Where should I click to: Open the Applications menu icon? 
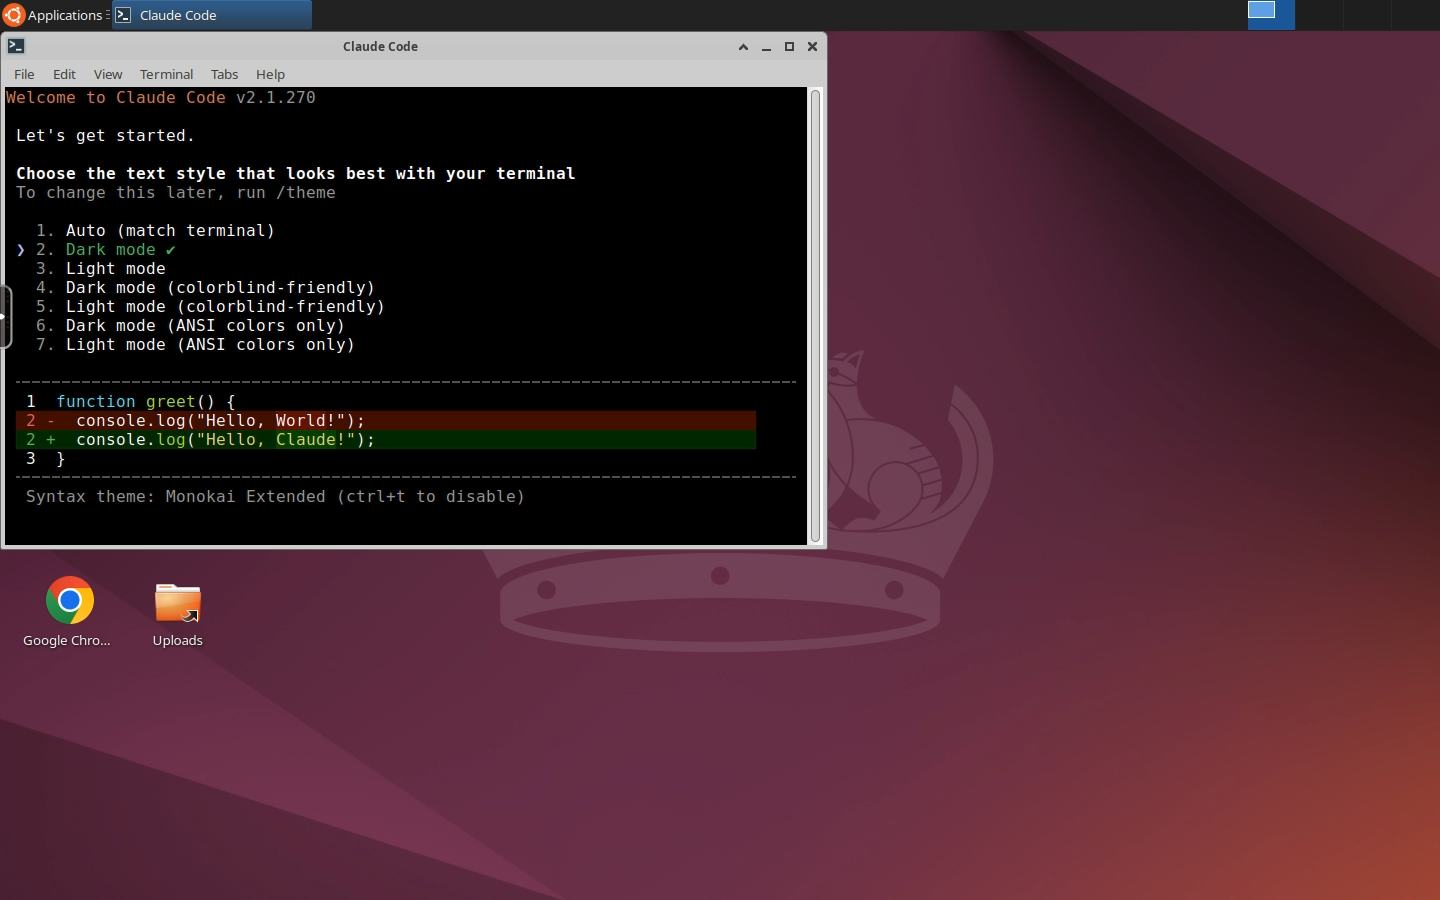click(13, 15)
